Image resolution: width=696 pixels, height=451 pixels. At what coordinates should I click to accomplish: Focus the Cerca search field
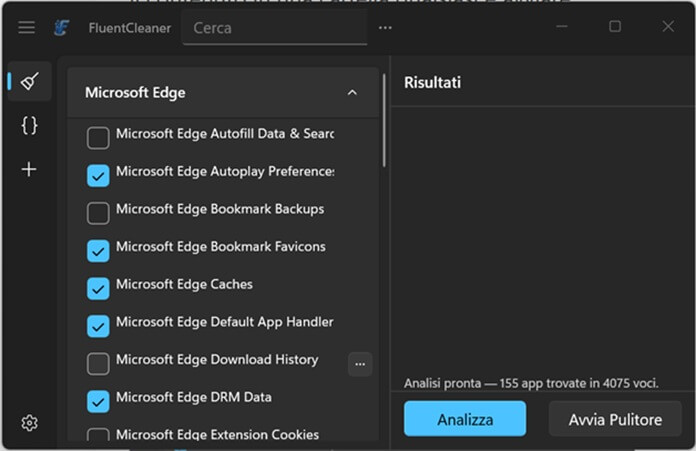[x=275, y=28]
